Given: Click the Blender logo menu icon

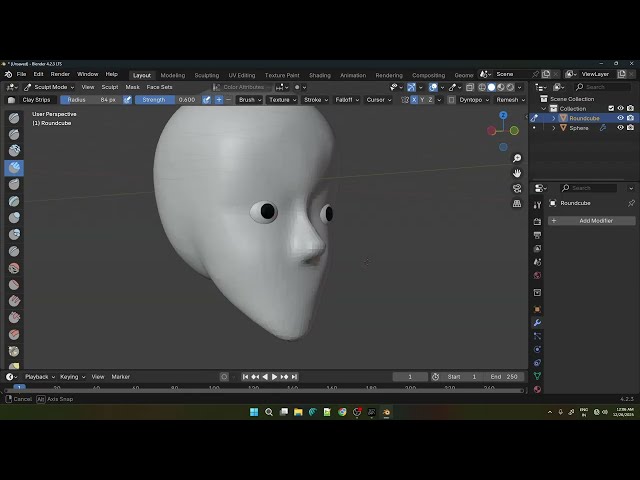Looking at the screenshot, I should (x=8, y=74).
